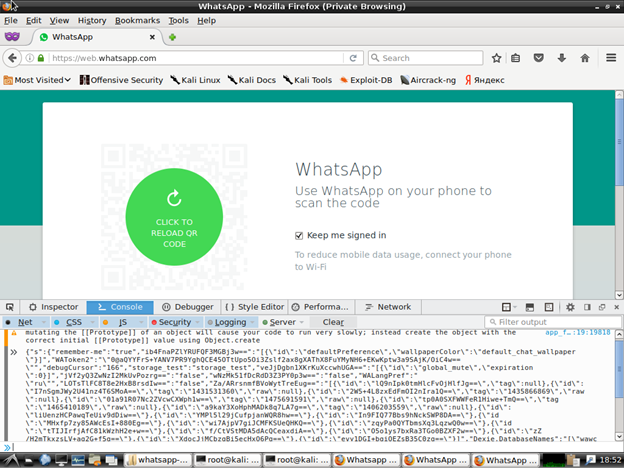
Task: Clear the console output
Action: tap(333, 322)
